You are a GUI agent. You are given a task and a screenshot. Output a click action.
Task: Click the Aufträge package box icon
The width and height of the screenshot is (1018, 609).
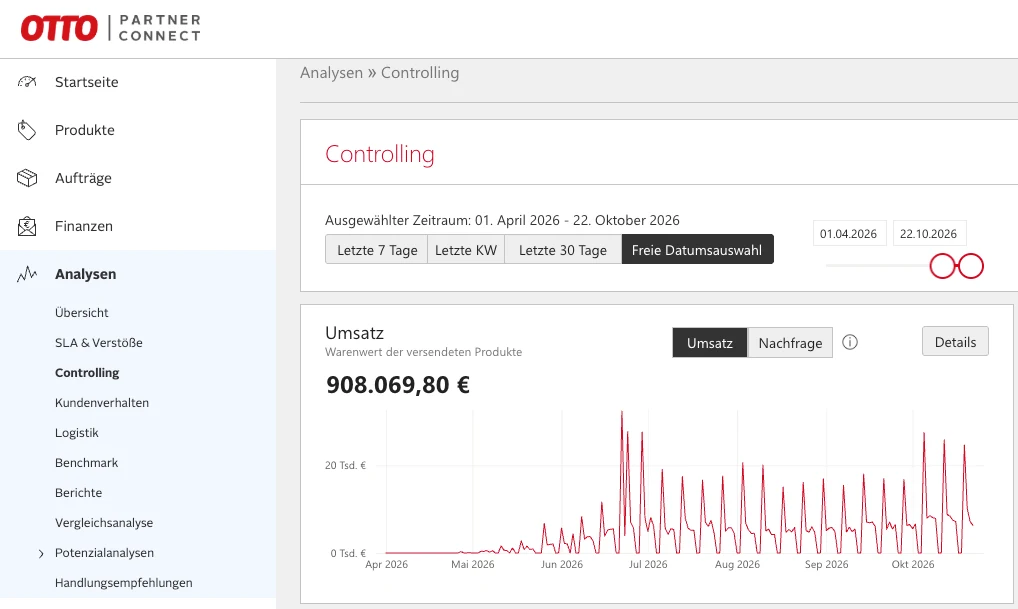(x=27, y=178)
